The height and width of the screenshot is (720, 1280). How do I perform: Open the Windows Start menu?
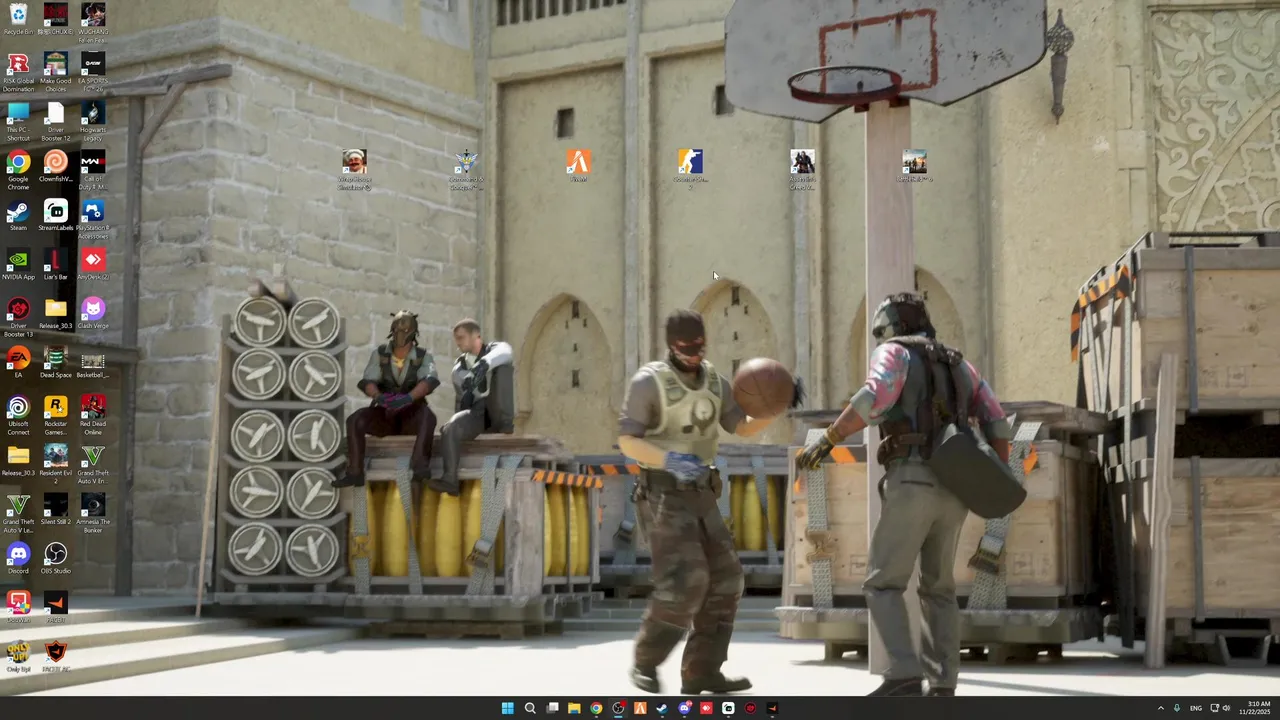(x=507, y=708)
